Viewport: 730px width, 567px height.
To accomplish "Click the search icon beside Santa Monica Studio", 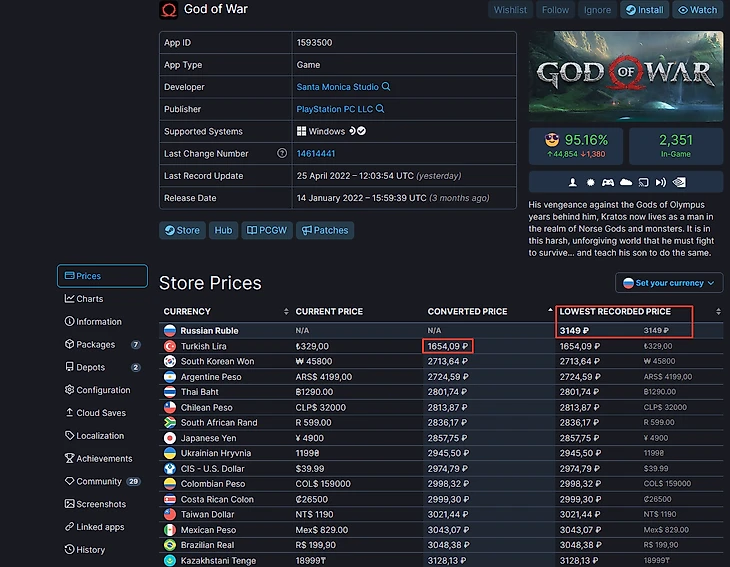I will click(386, 88).
